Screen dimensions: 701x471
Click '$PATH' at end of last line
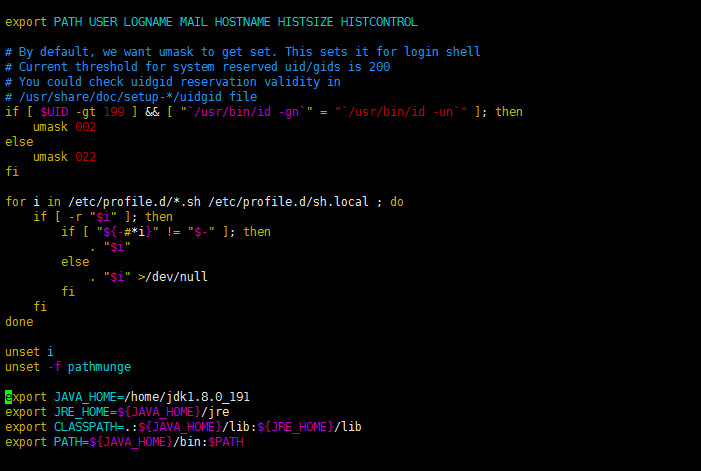(x=226, y=442)
